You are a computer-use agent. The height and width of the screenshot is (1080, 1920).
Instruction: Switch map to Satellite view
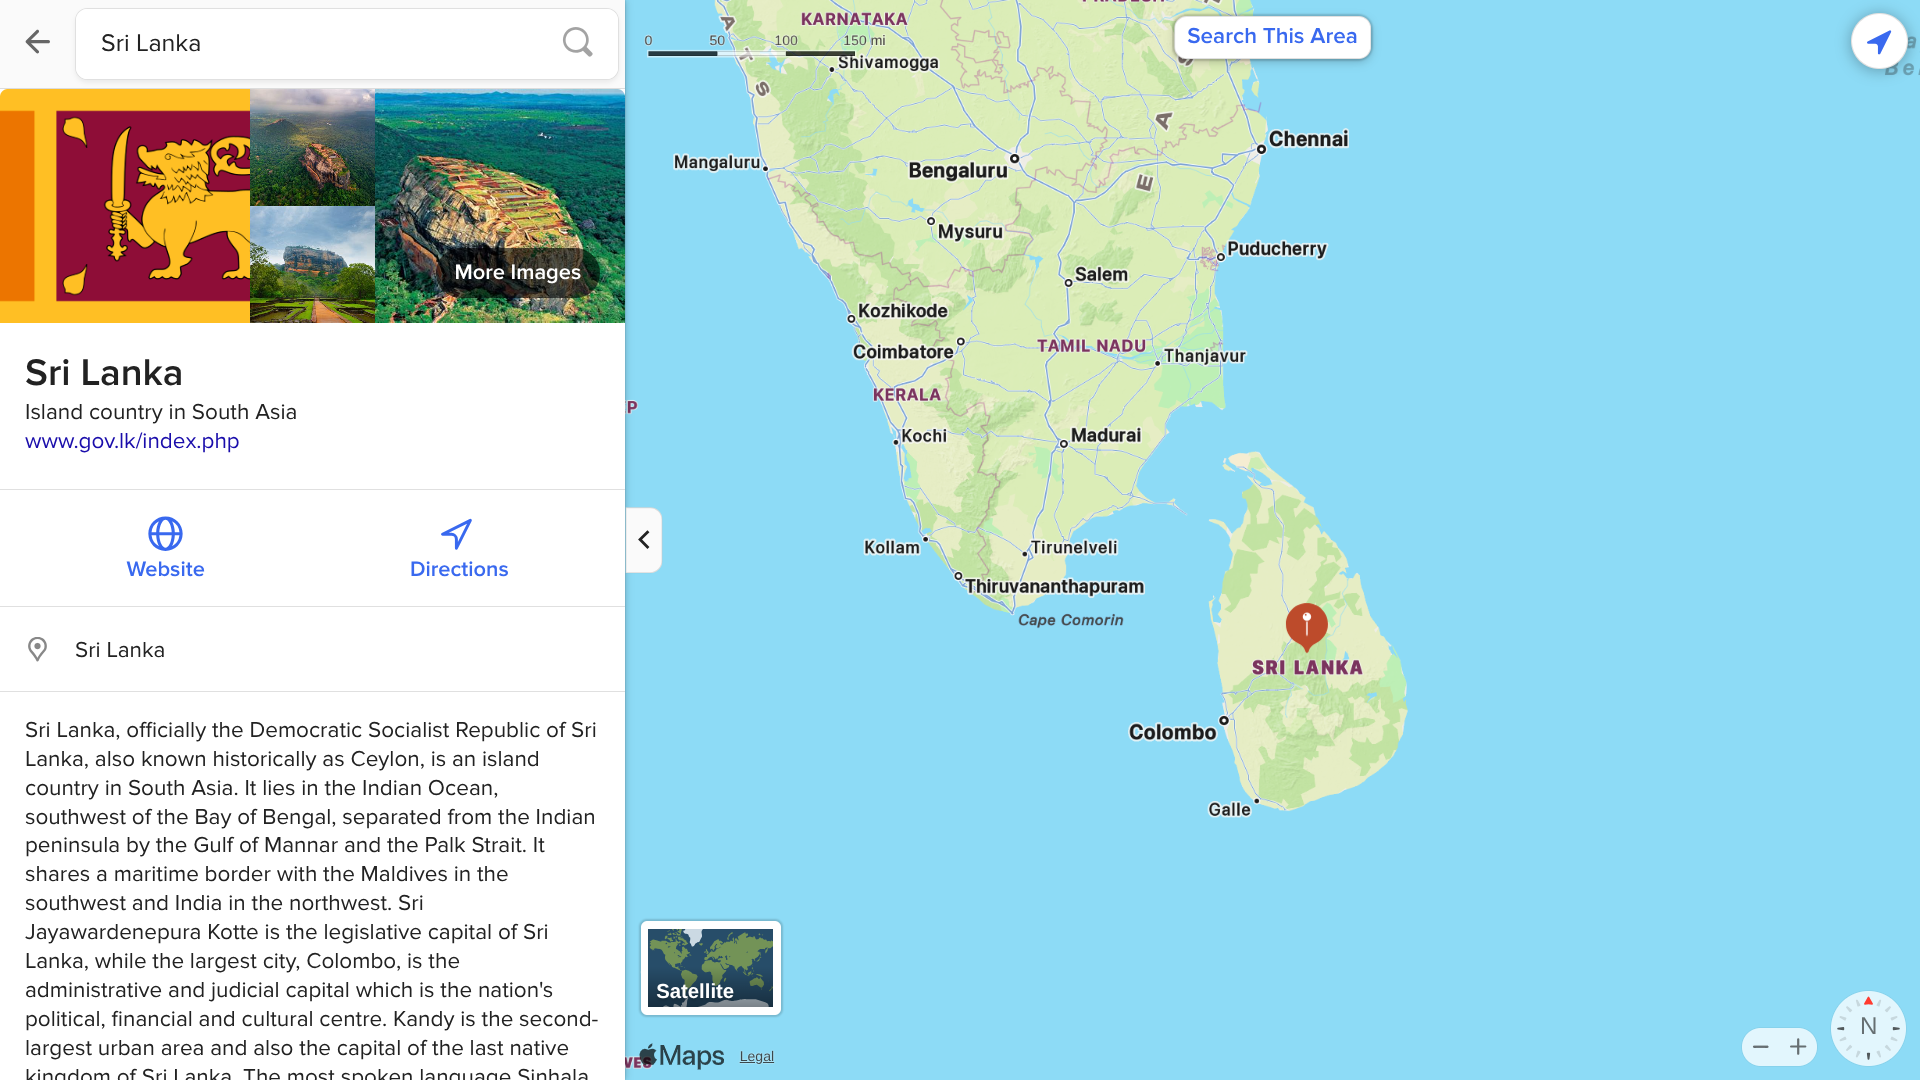710,967
